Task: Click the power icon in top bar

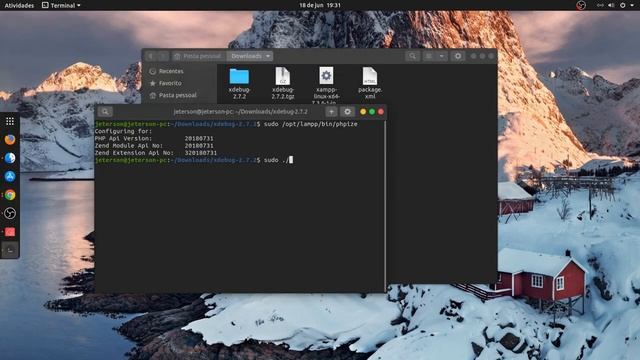Action: (622, 5)
